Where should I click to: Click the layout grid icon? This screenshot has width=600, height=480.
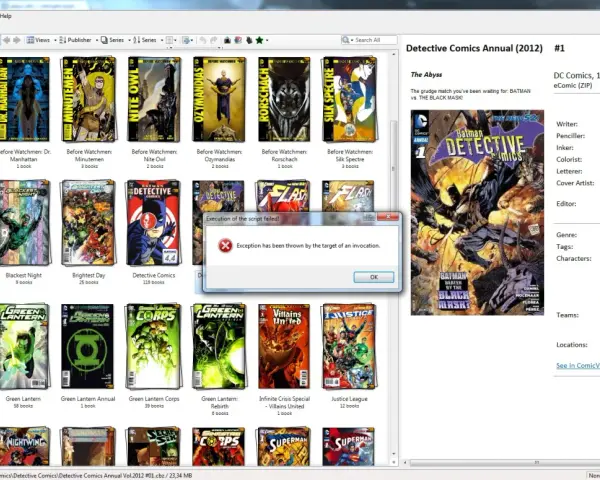coord(169,40)
